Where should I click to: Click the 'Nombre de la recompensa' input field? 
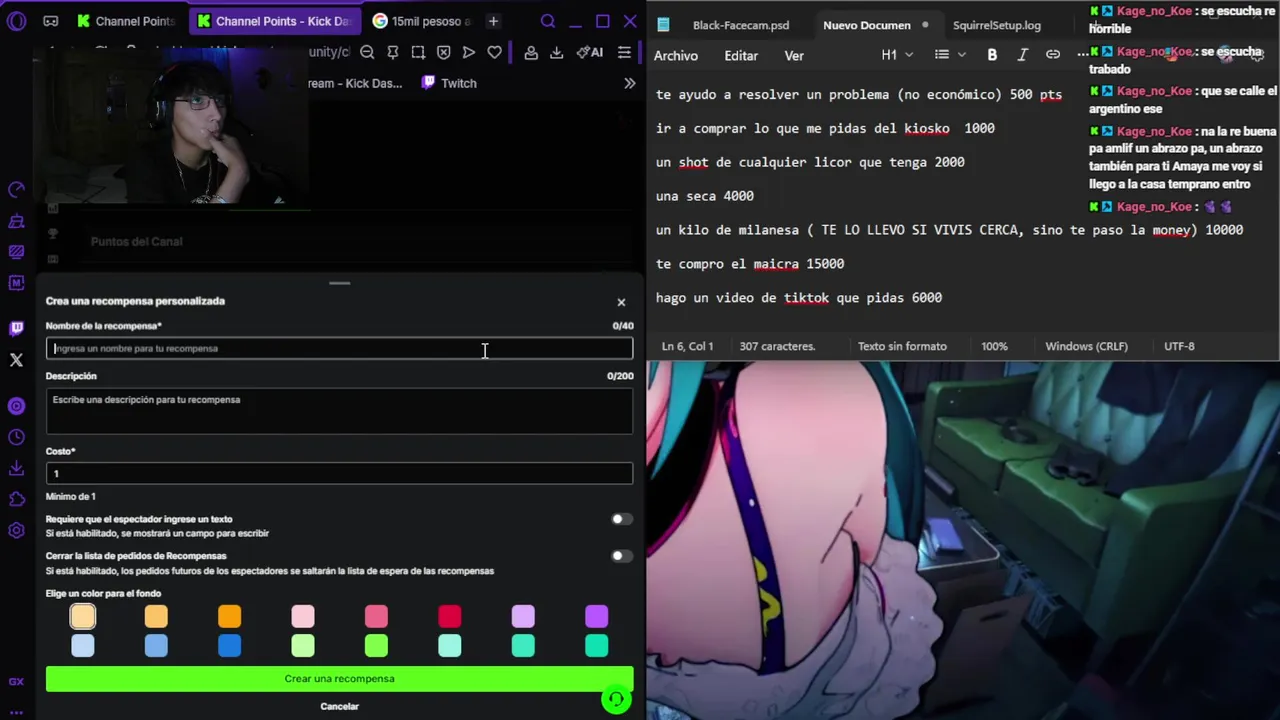[339, 348]
